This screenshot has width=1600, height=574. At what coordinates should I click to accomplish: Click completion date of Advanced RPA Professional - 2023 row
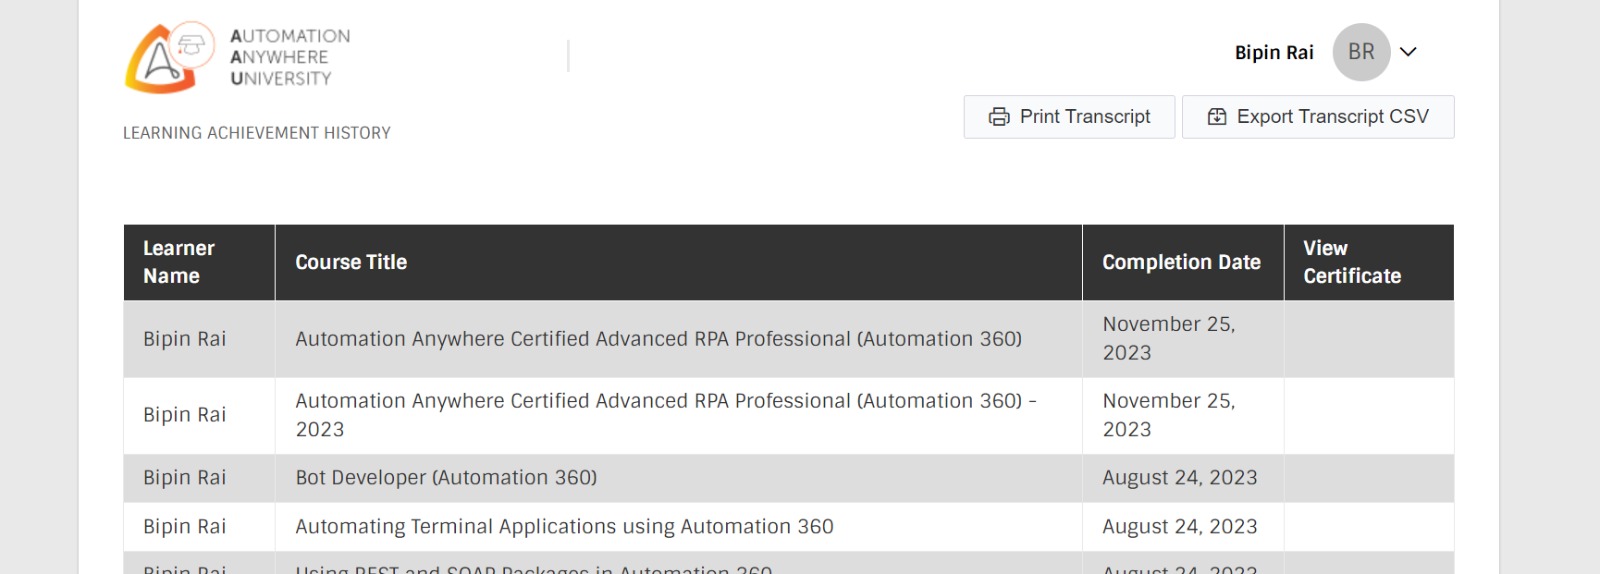[x=1169, y=415]
